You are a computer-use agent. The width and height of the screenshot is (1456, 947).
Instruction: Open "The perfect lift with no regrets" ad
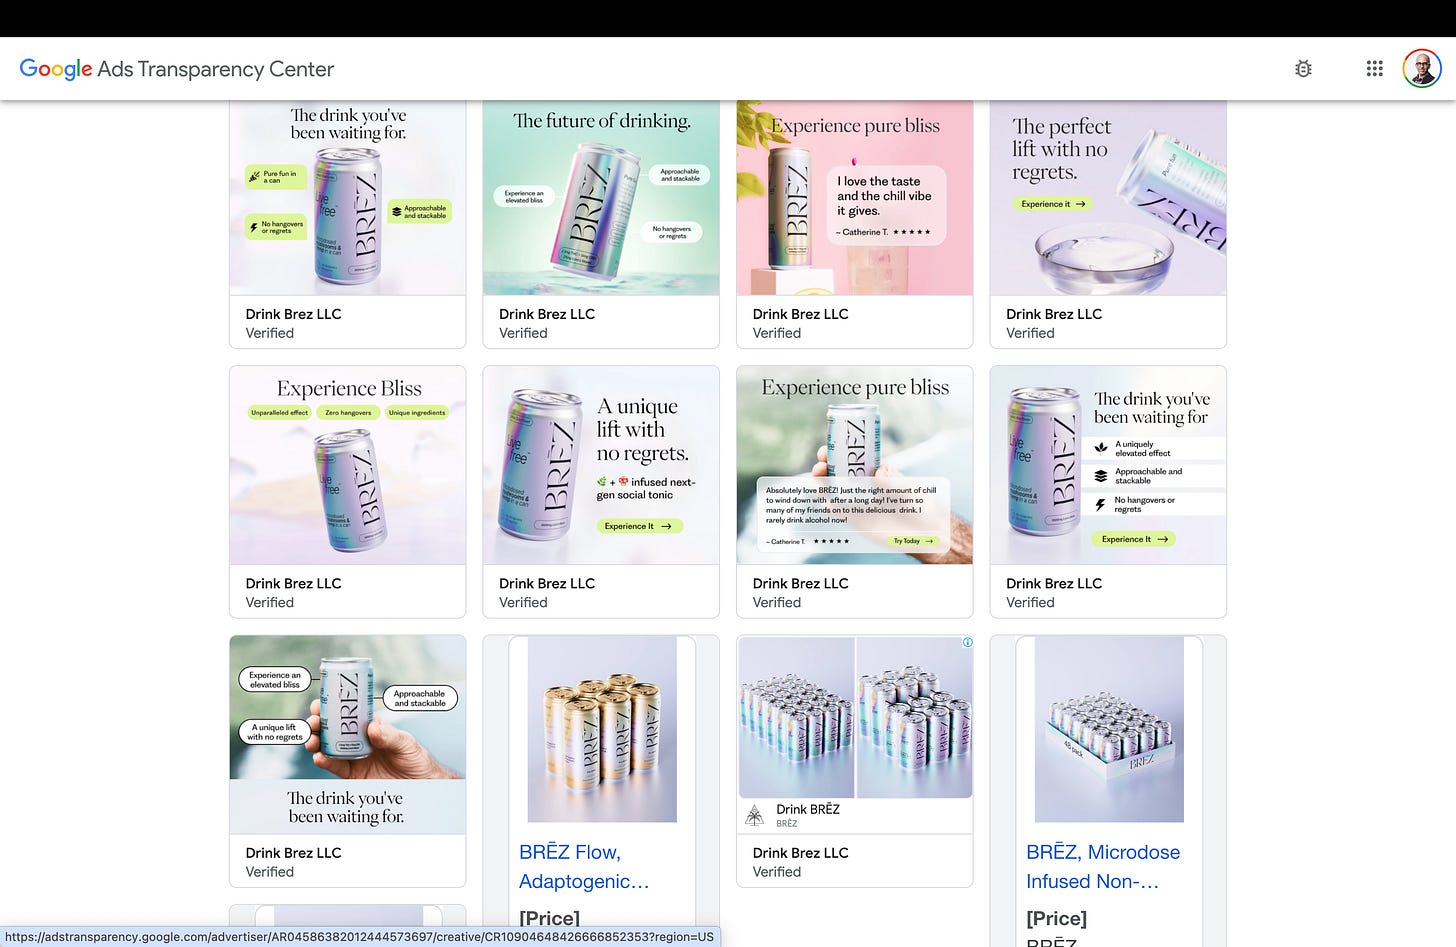(1108, 198)
